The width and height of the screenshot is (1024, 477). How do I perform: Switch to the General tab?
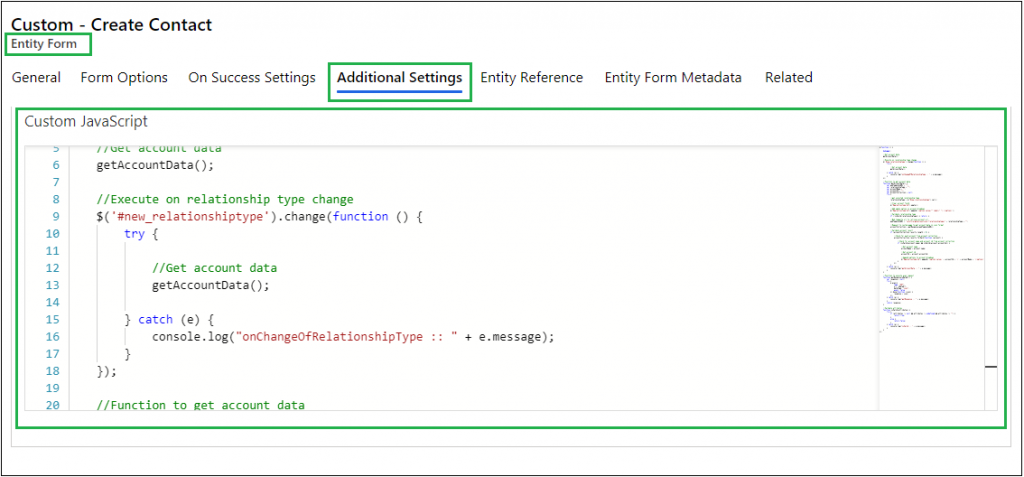point(36,78)
